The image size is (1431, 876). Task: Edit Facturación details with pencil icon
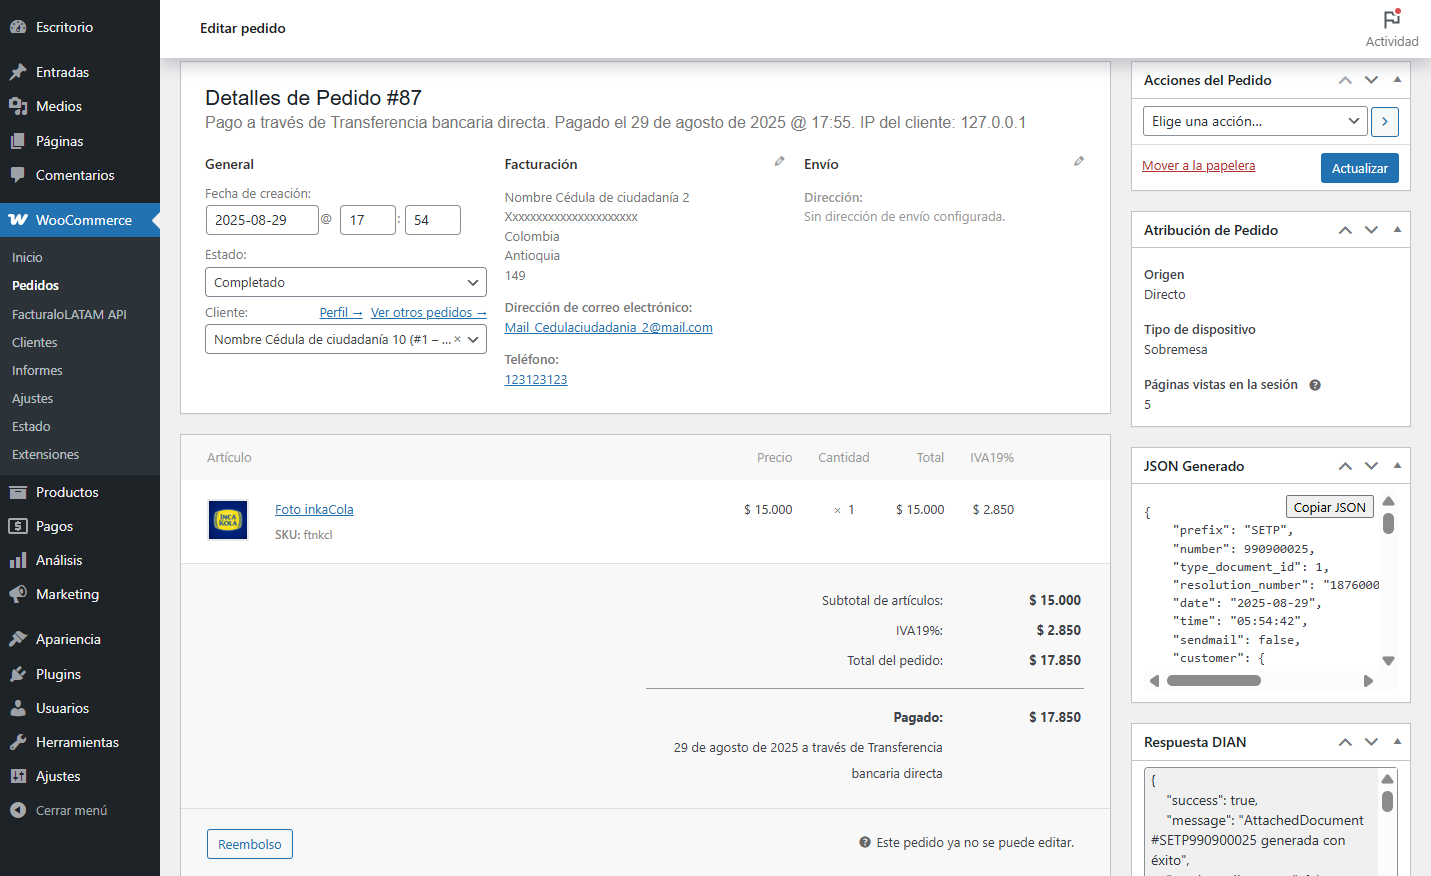[780, 161]
